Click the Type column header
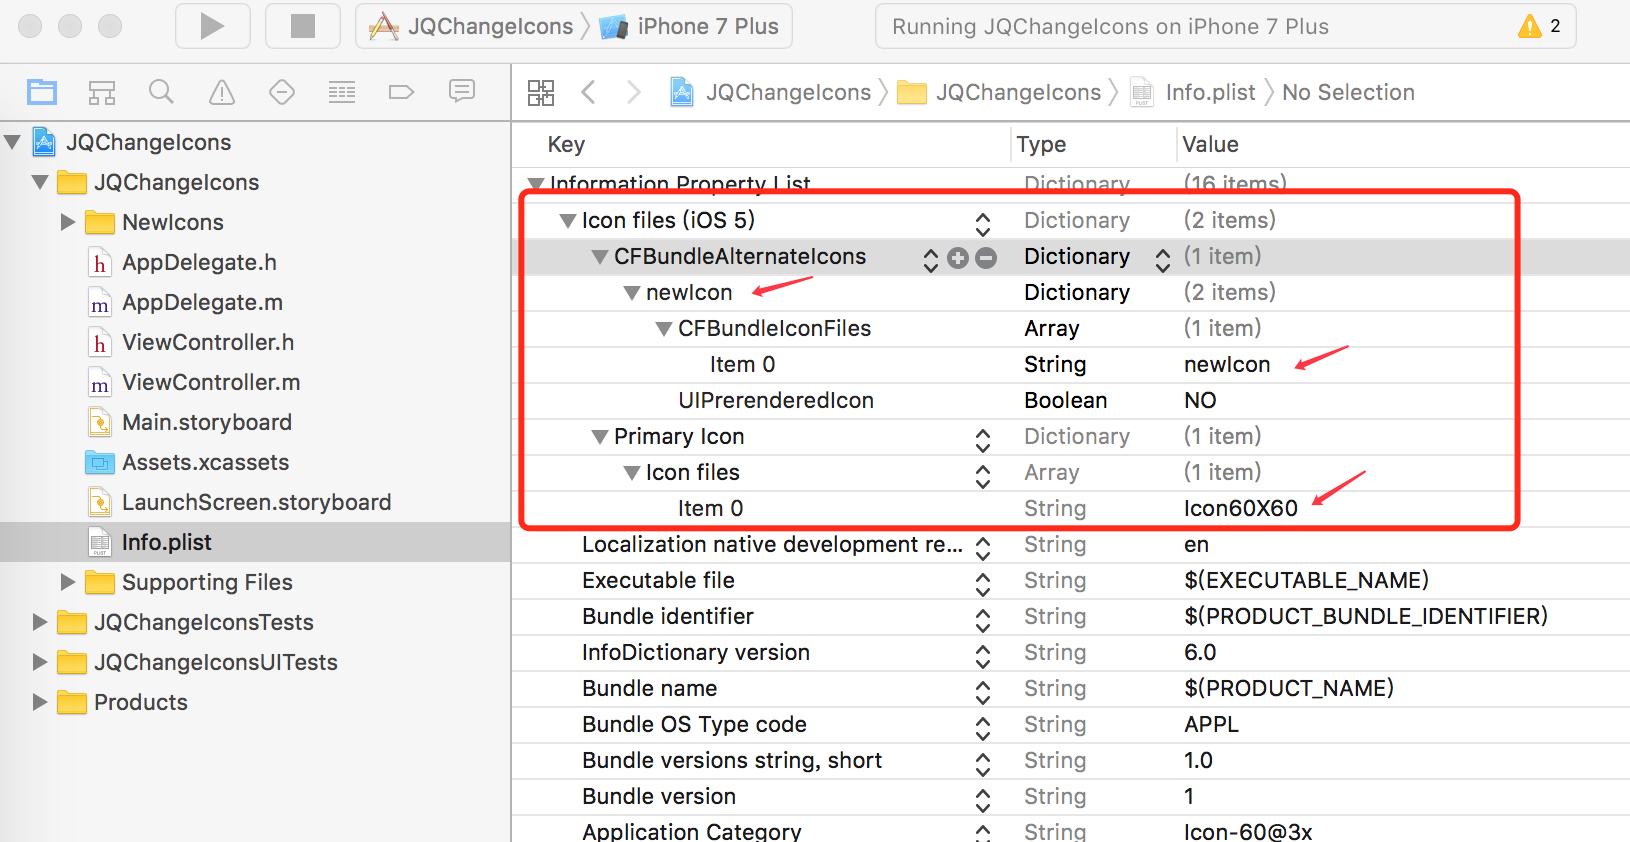This screenshot has width=1630, height=842. pyautogui.click(x=1041, y=144)
